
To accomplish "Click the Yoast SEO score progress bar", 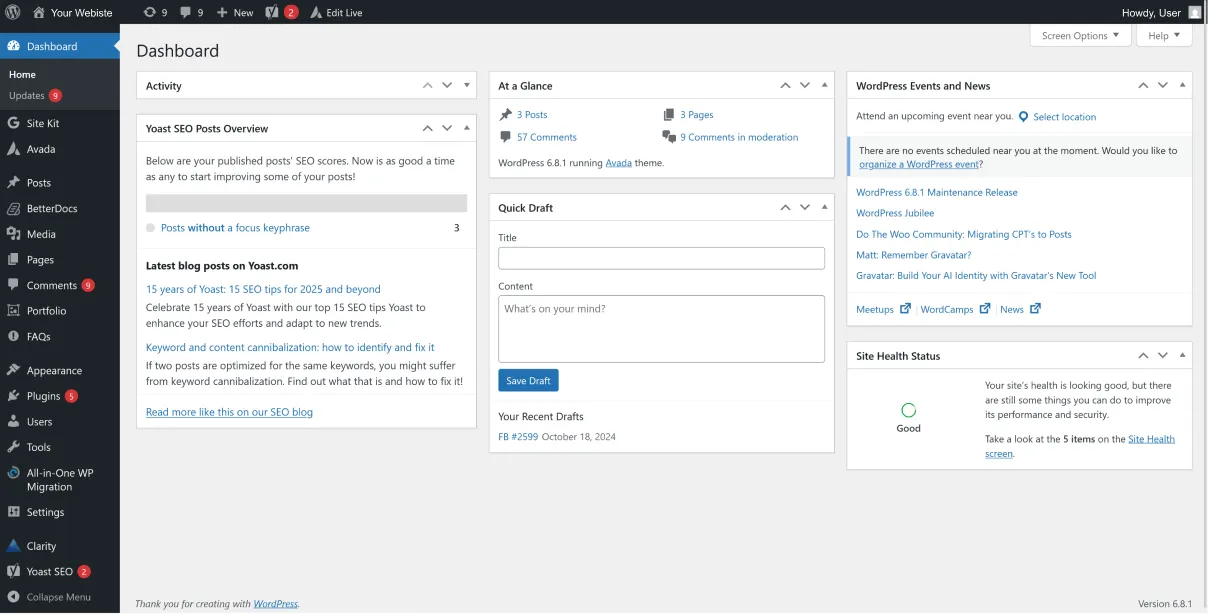I will (306, 203).
